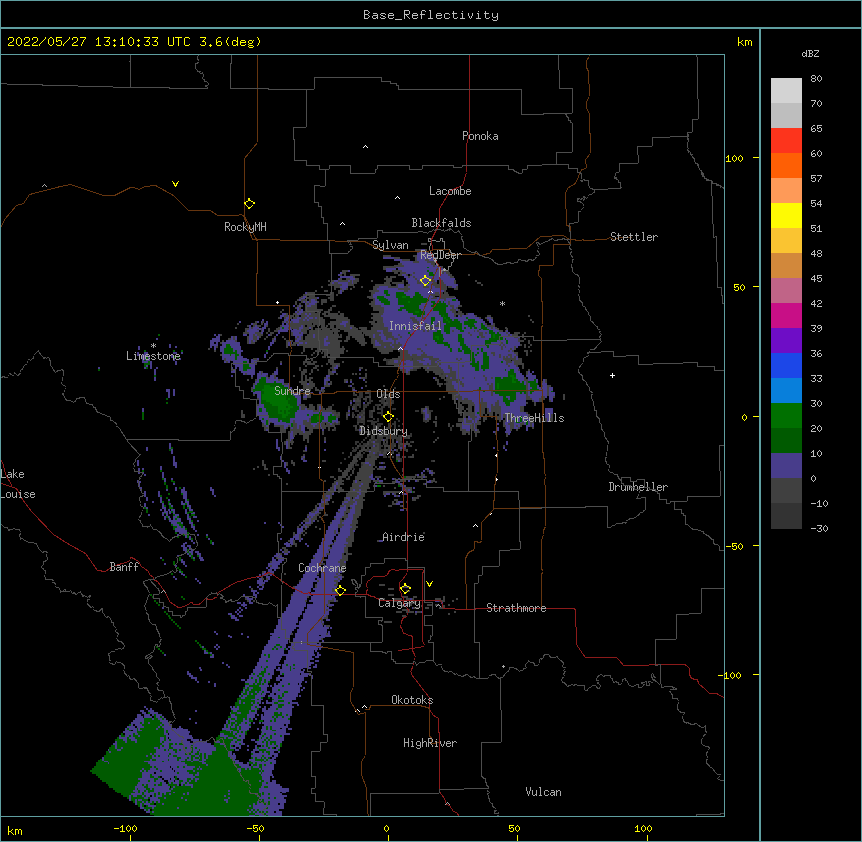The width and height of the screenshot is (862, 842).
Task: Click the blue 36 dBZ legend color
Action: (x=786, y=365)
